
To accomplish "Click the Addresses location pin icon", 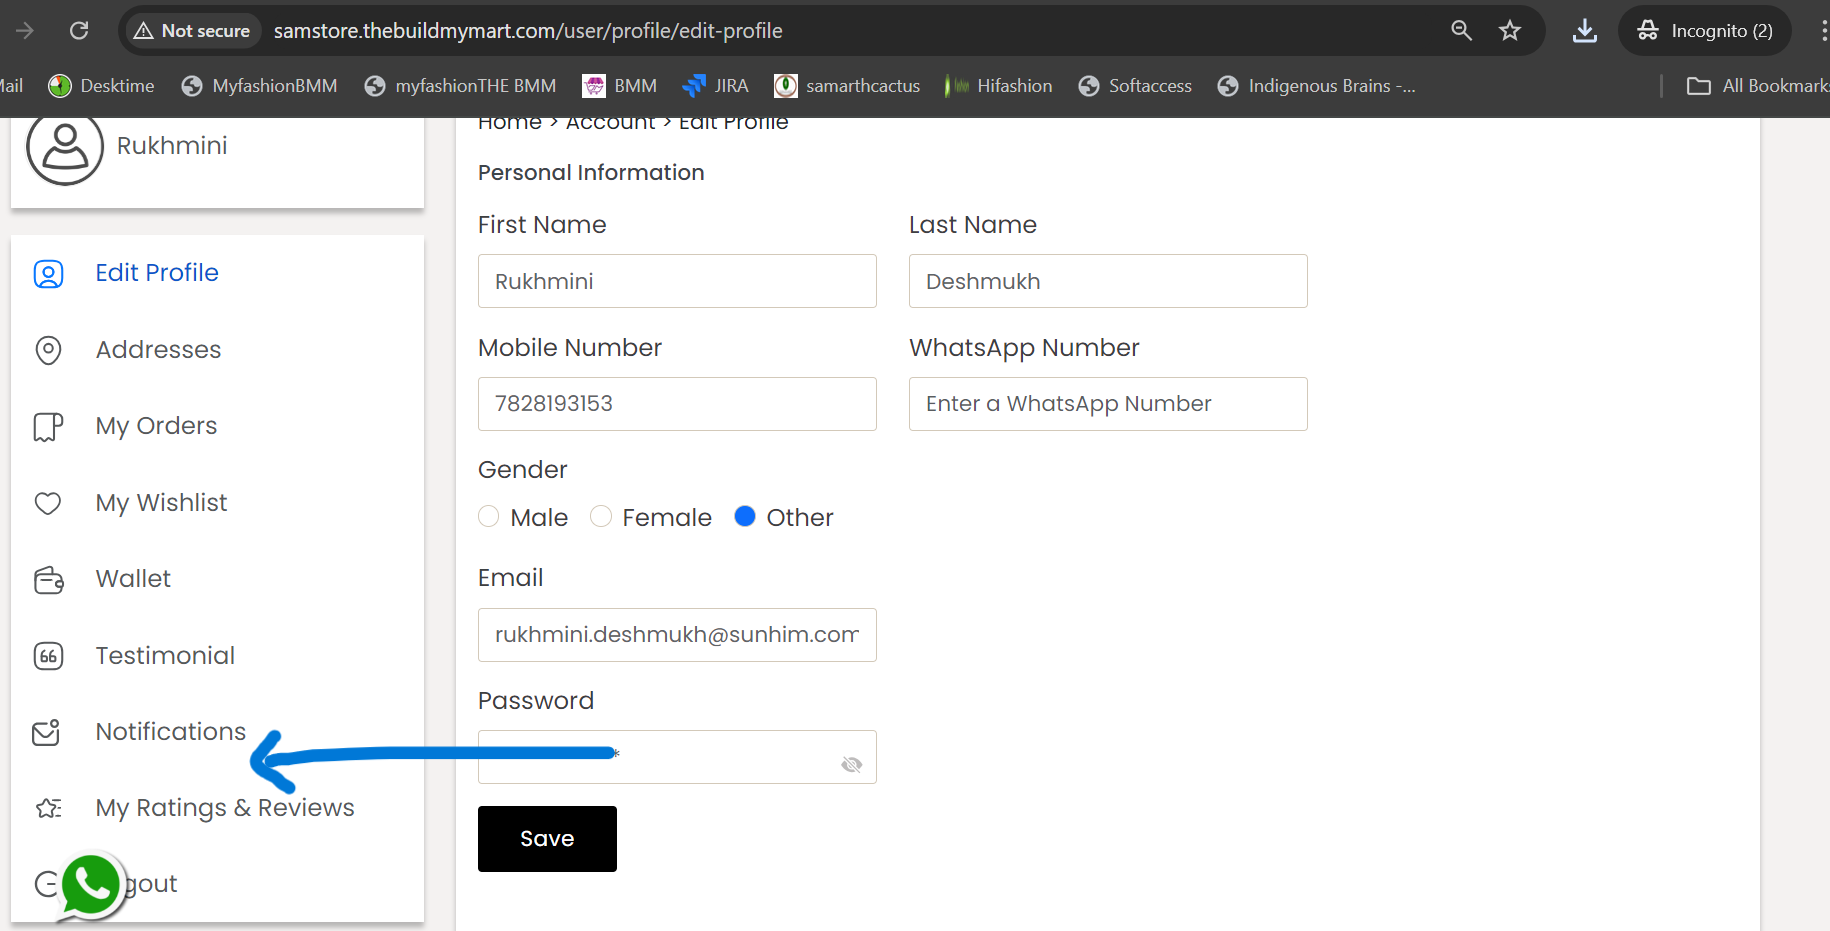I will click(48, 350).
